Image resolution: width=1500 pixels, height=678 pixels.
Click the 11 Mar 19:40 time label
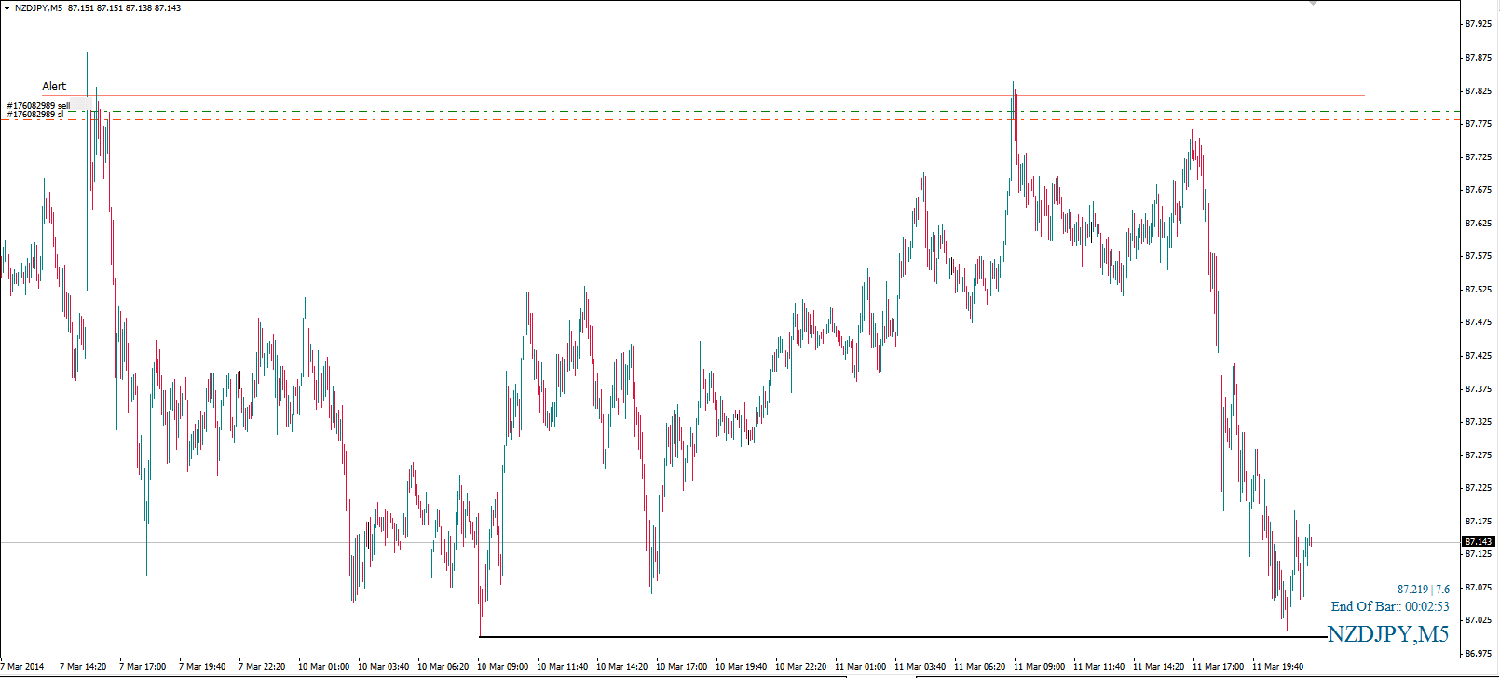pos(1278,666)
